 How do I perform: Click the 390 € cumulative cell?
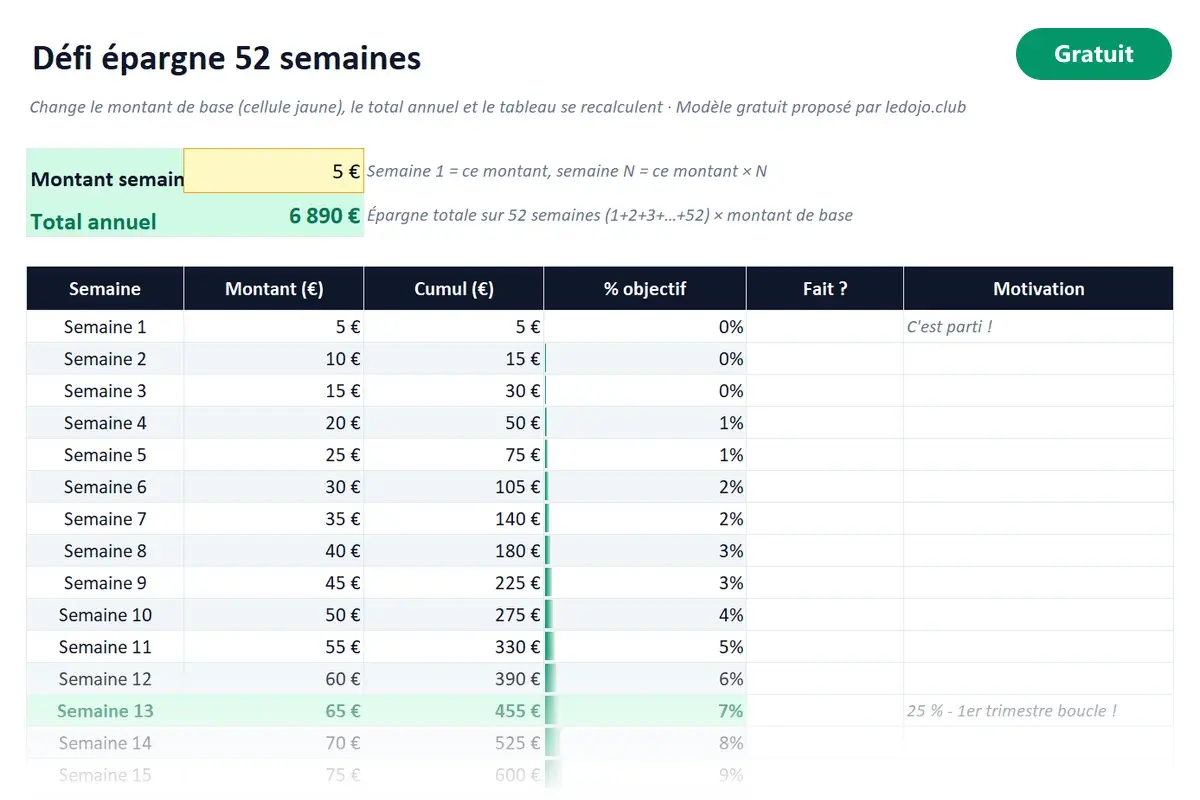click(454, 679)
